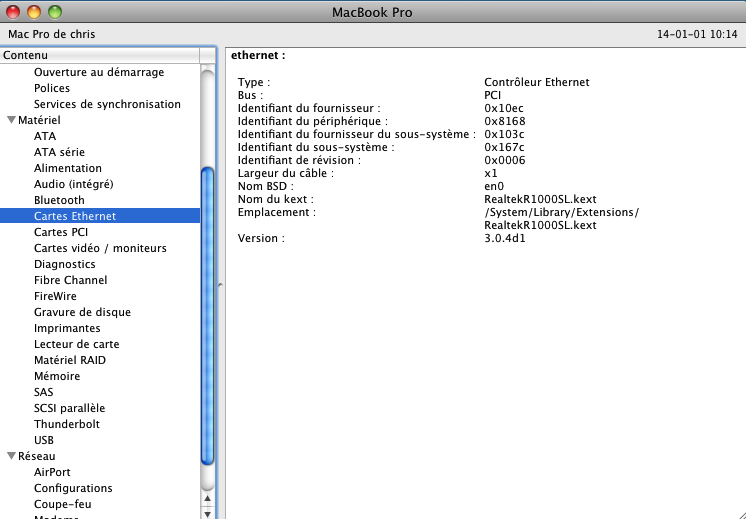Click the Contrôleur Ethernet type value
This screenshot has height=519, width=746.
pyautogui.click(x=537, y=82)
